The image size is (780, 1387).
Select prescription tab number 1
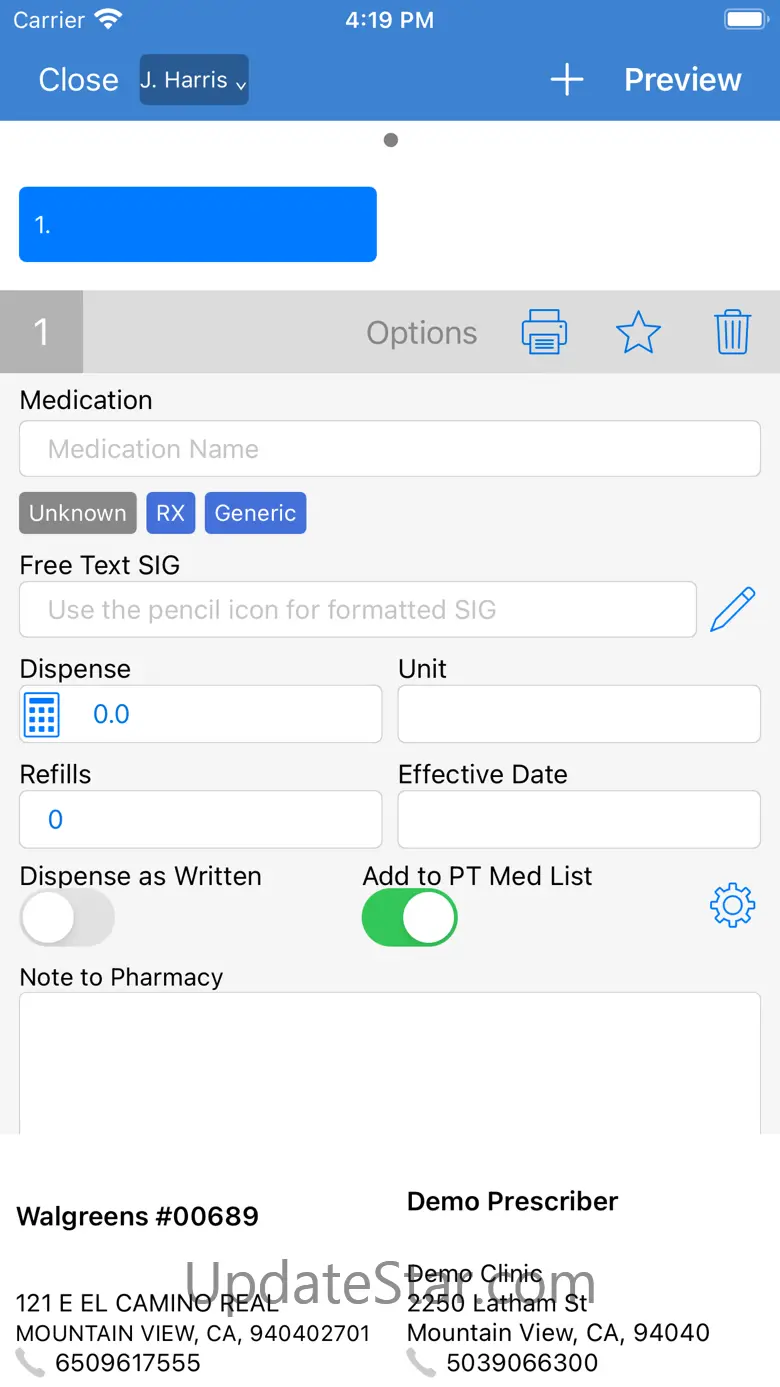198,225
